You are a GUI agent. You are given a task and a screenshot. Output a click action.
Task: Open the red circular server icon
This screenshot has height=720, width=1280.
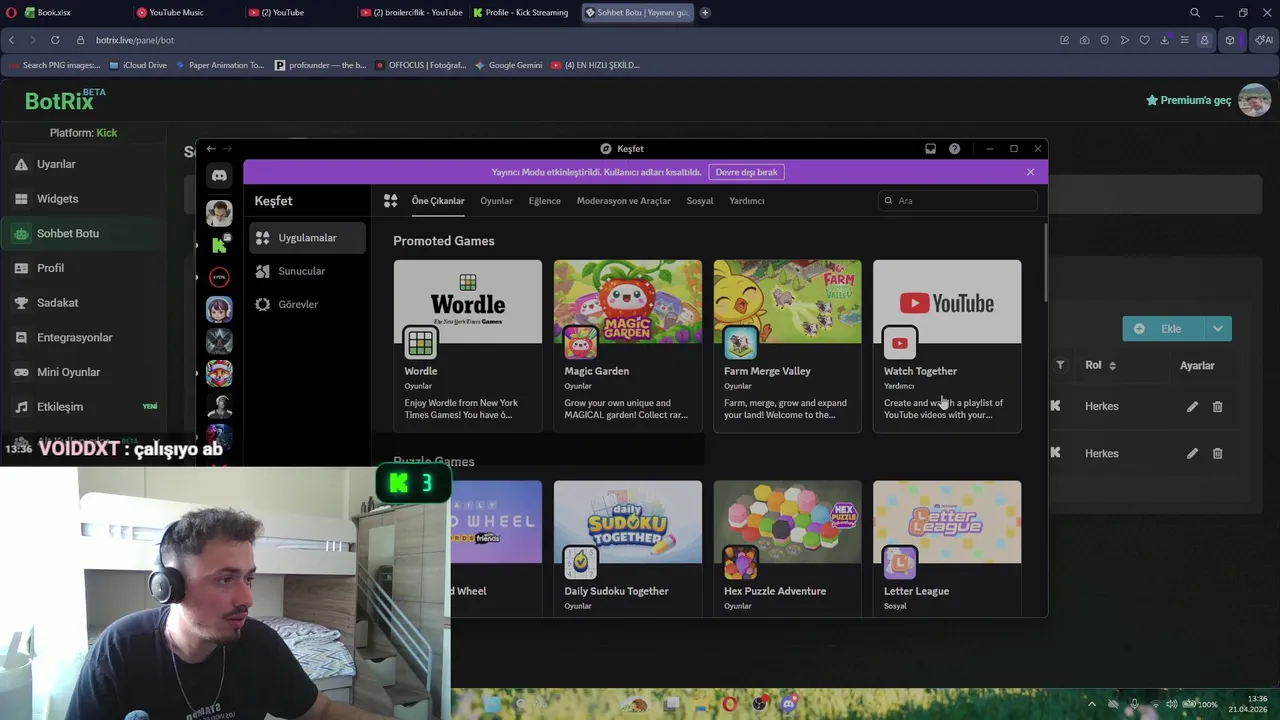tap(219, 277)
